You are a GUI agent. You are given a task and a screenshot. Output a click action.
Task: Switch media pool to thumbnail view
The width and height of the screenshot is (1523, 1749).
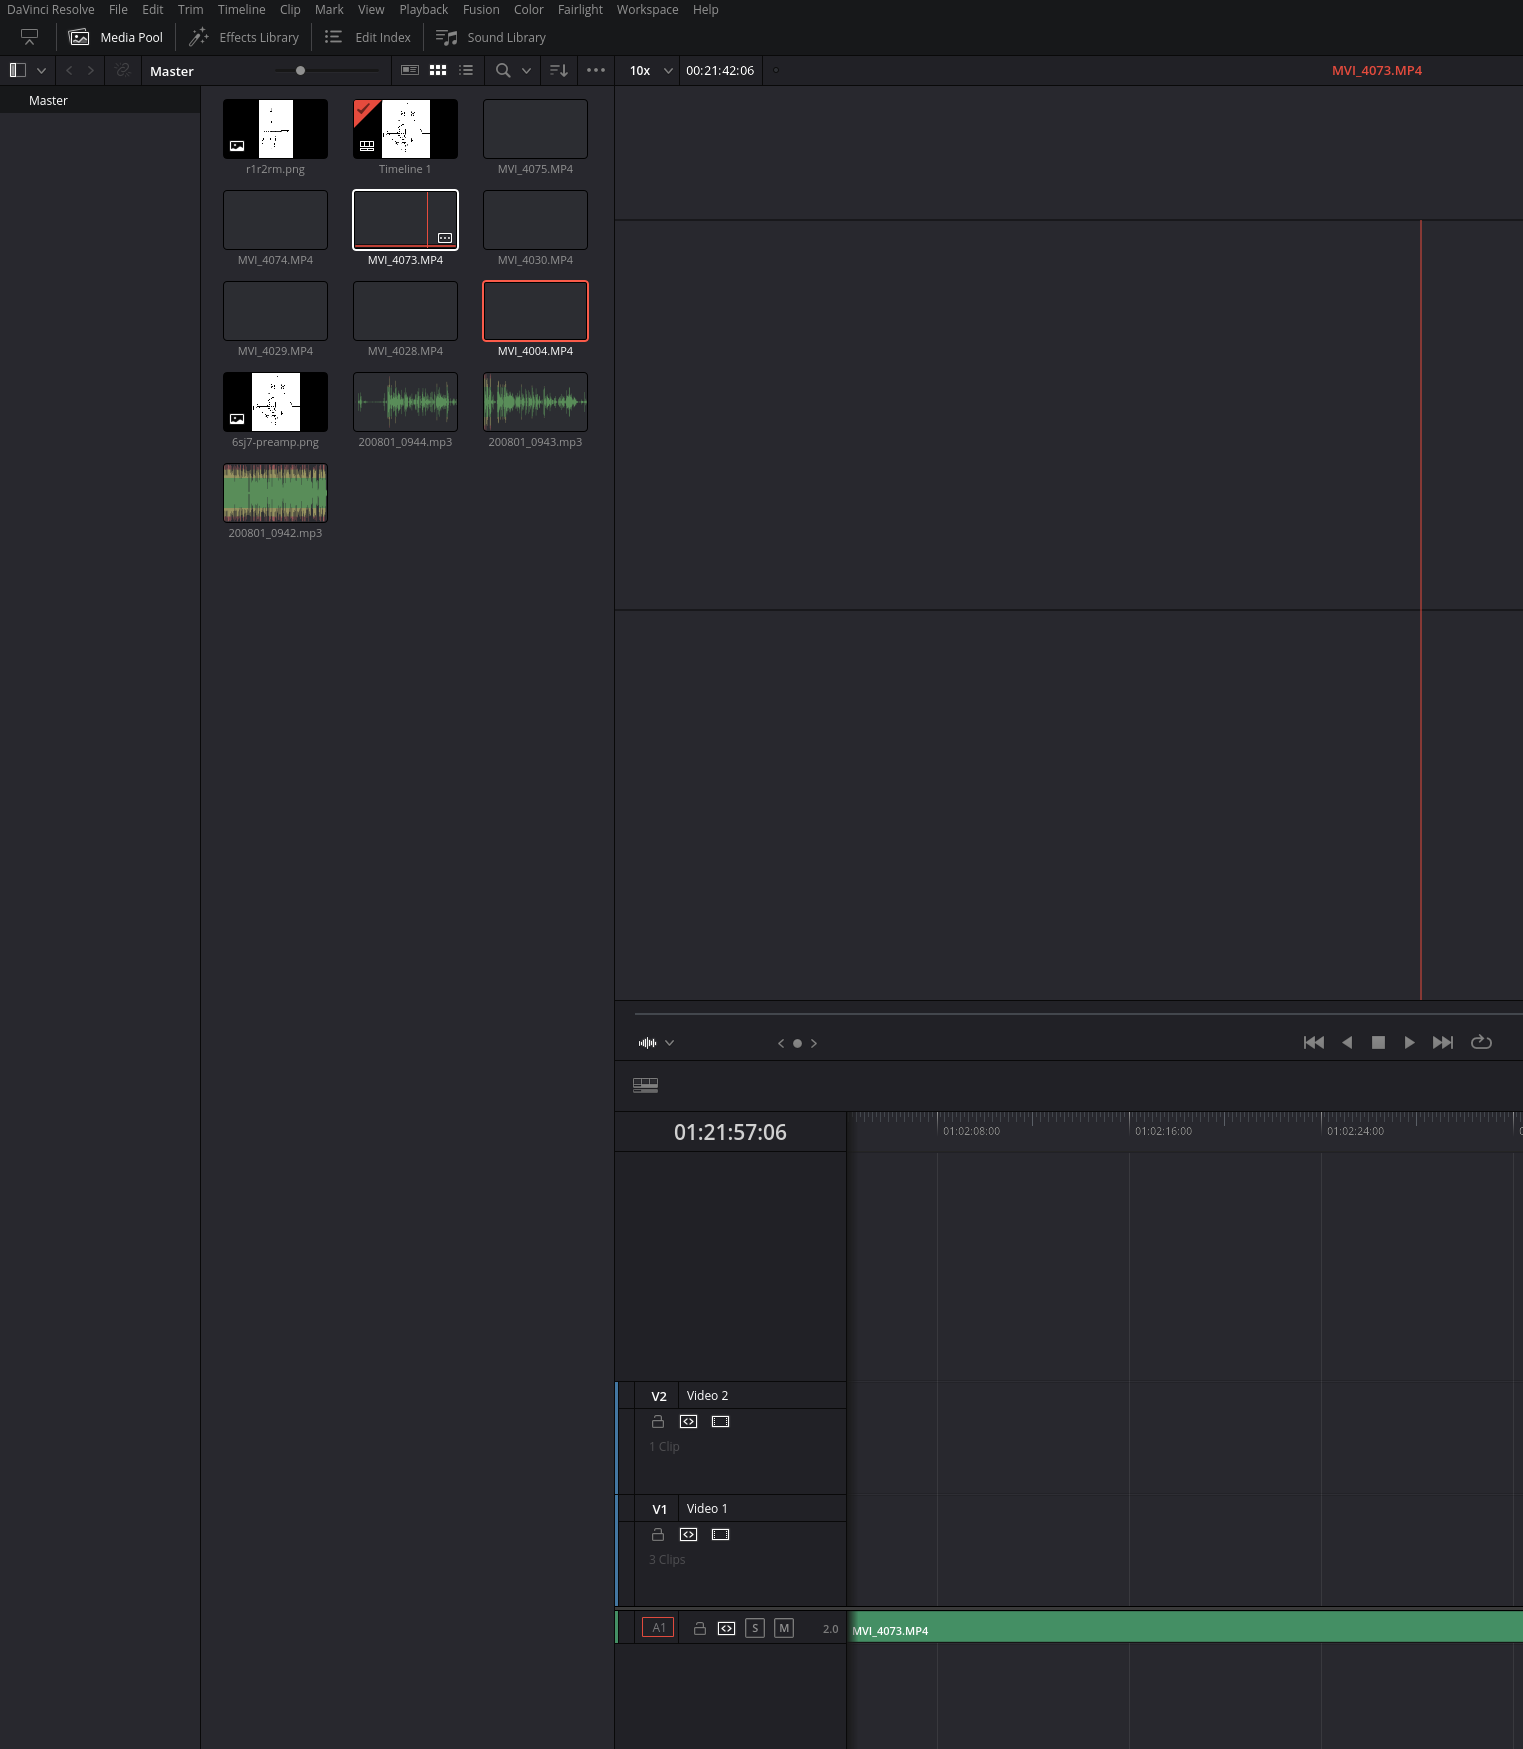click(x=438, y=70)
